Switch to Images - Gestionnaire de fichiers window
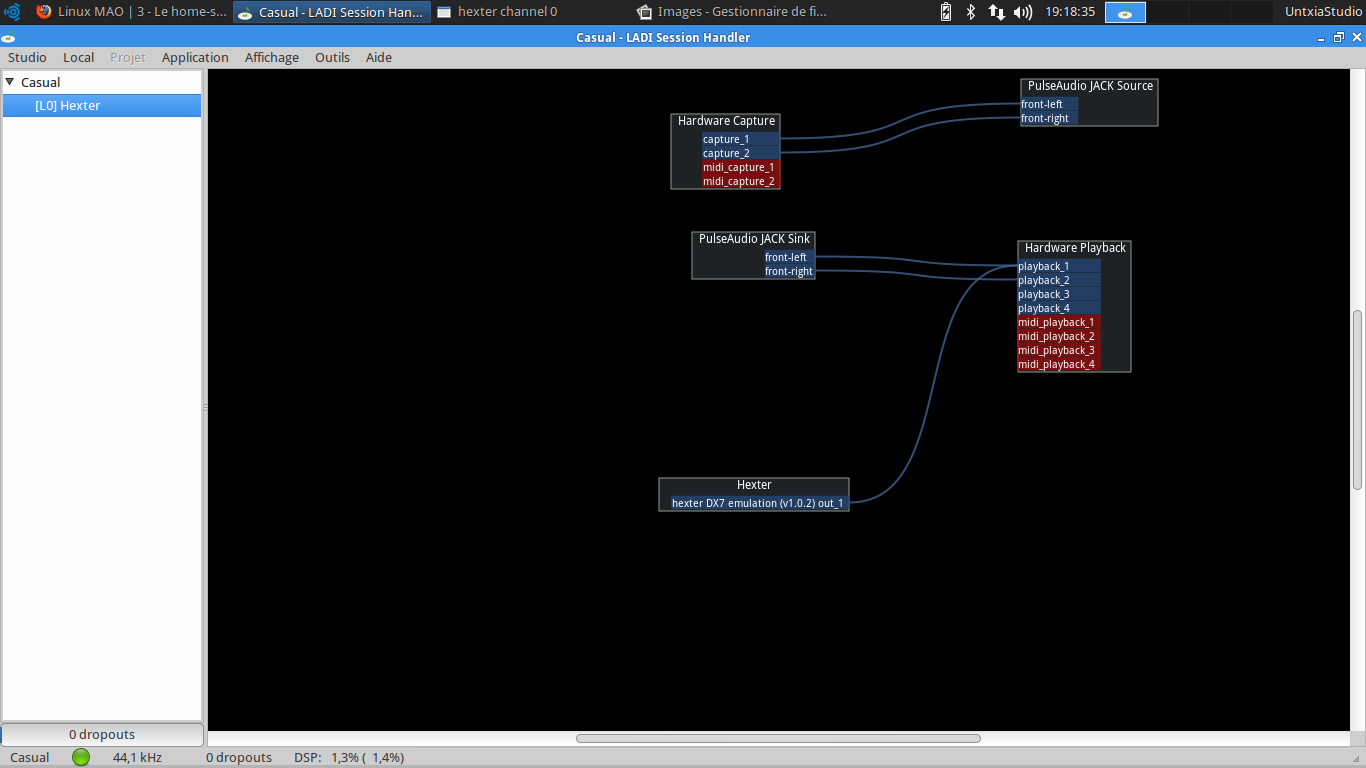 pos(732,12)
